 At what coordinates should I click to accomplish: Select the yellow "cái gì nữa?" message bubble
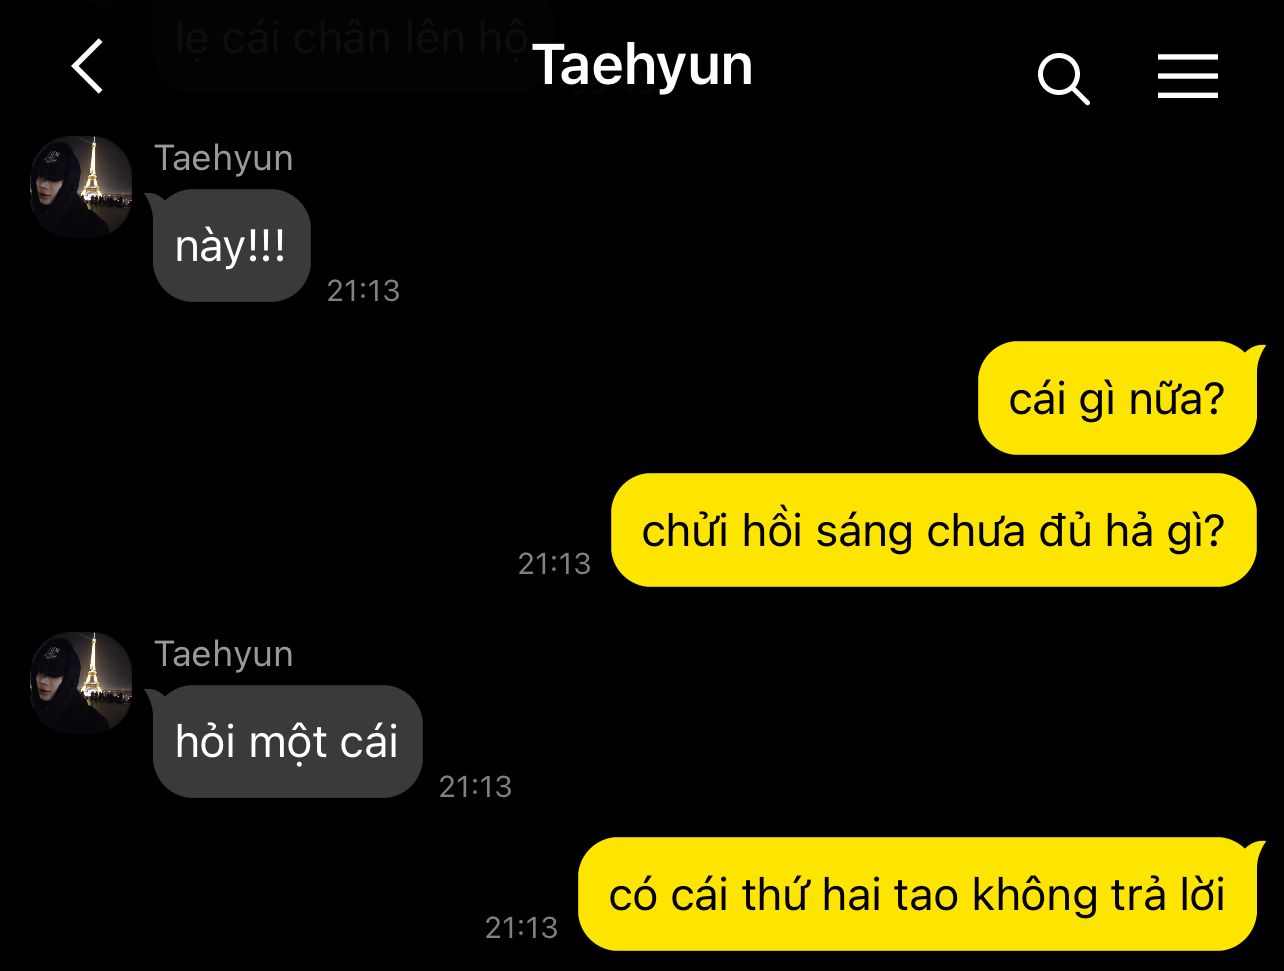[1116, 398]
